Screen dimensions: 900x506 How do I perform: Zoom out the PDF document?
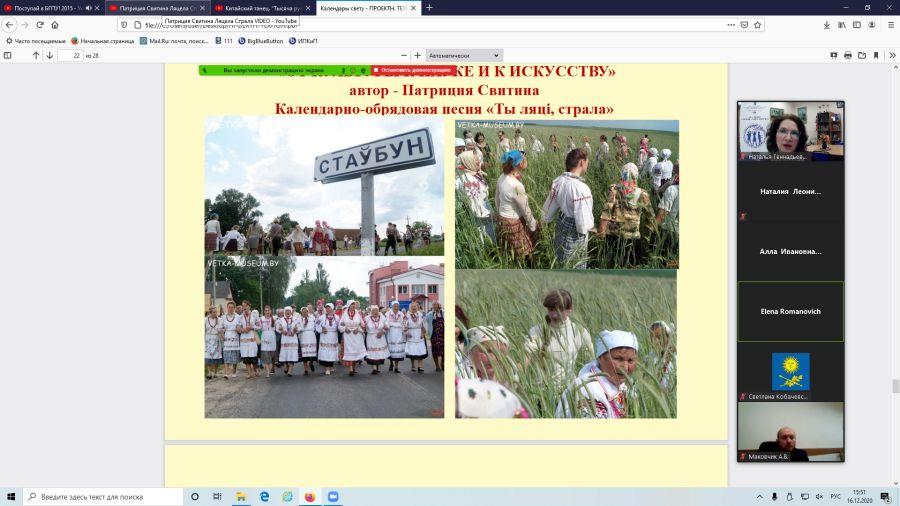click(x=404, y=56)
